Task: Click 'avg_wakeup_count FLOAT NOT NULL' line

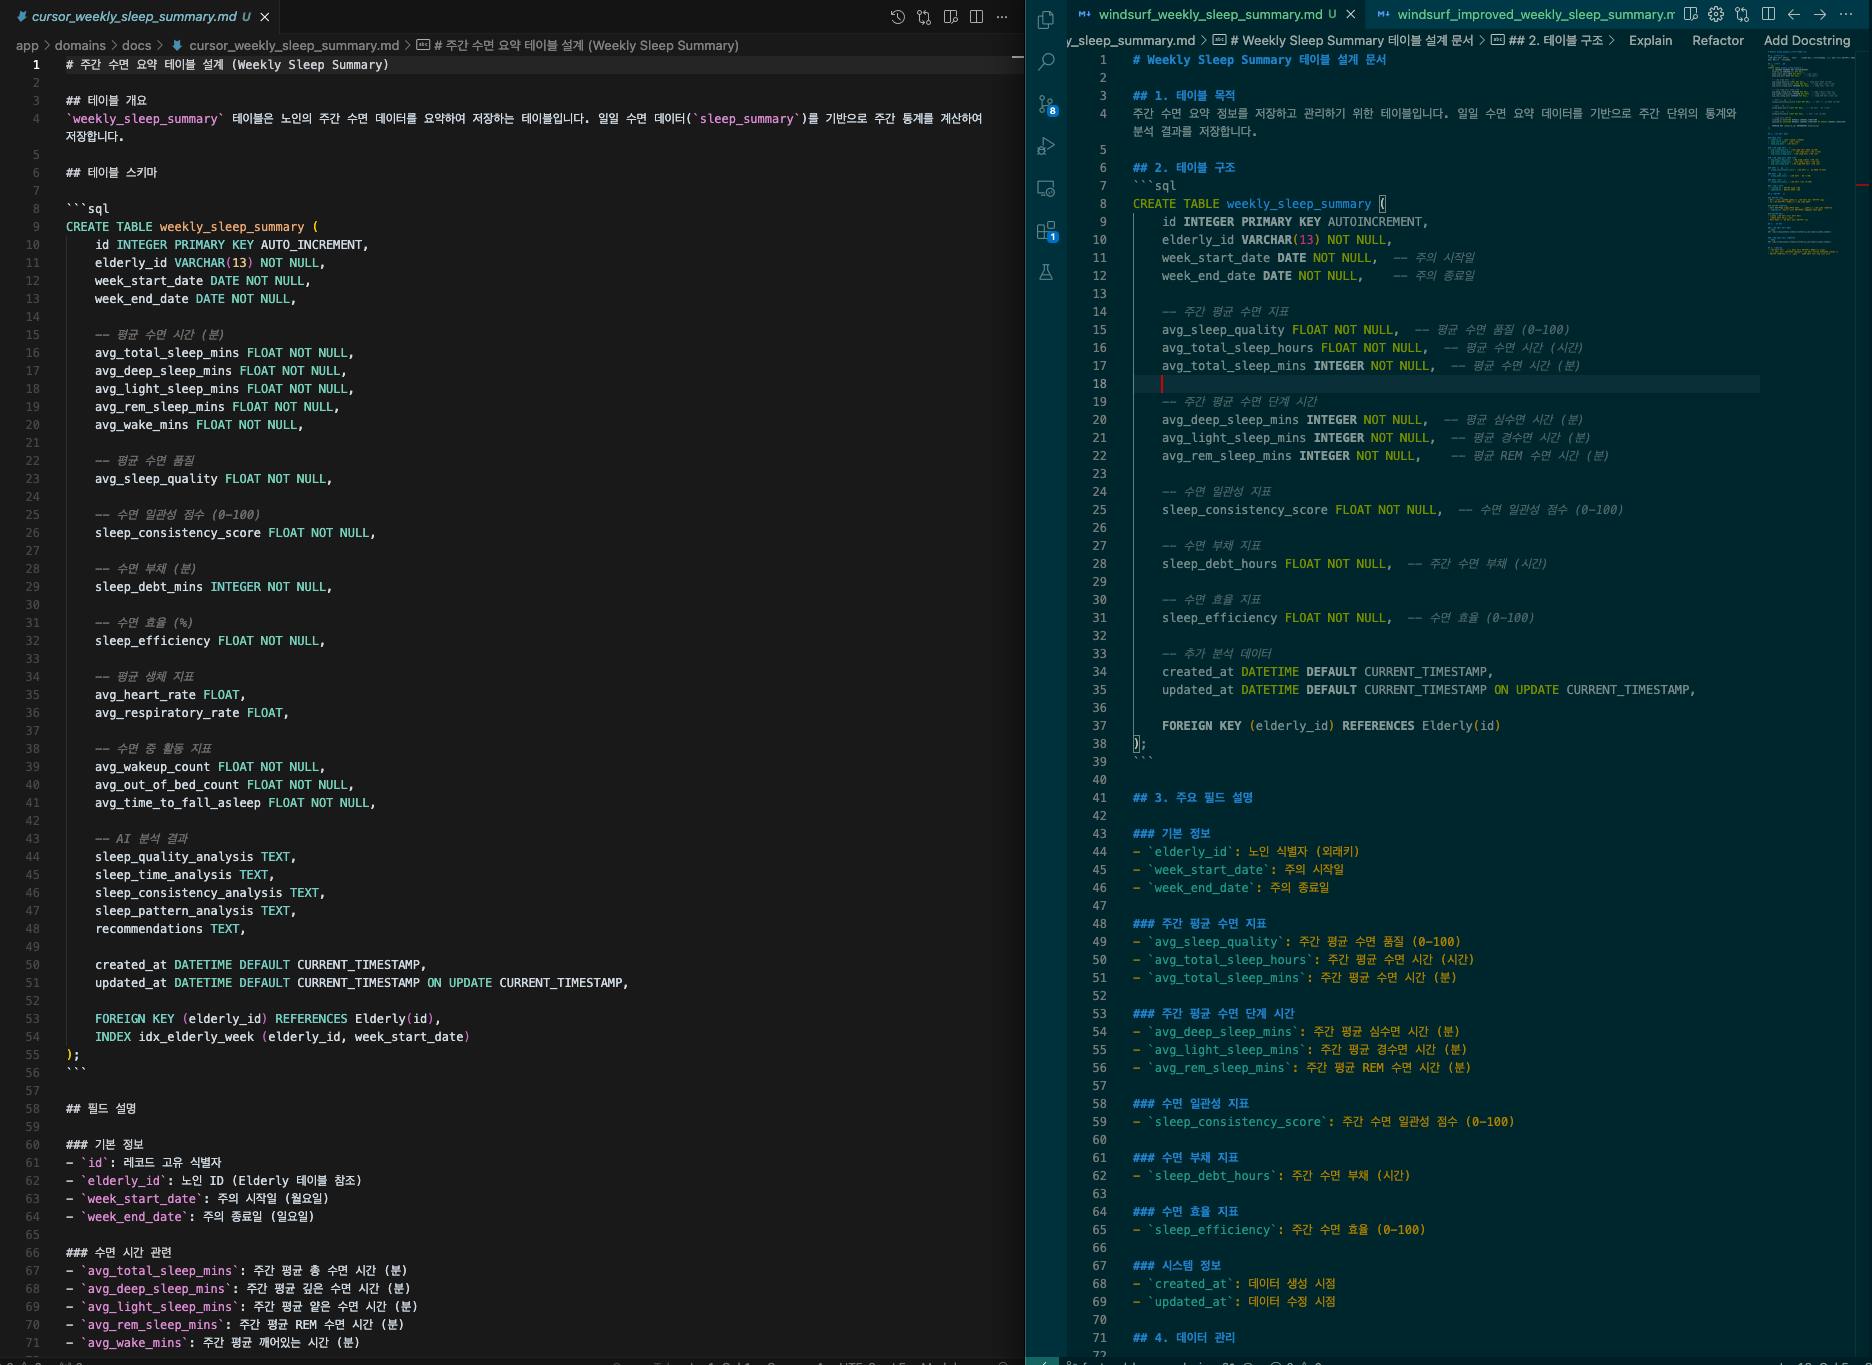Action: pyautogui.click(x=209, y=767)
